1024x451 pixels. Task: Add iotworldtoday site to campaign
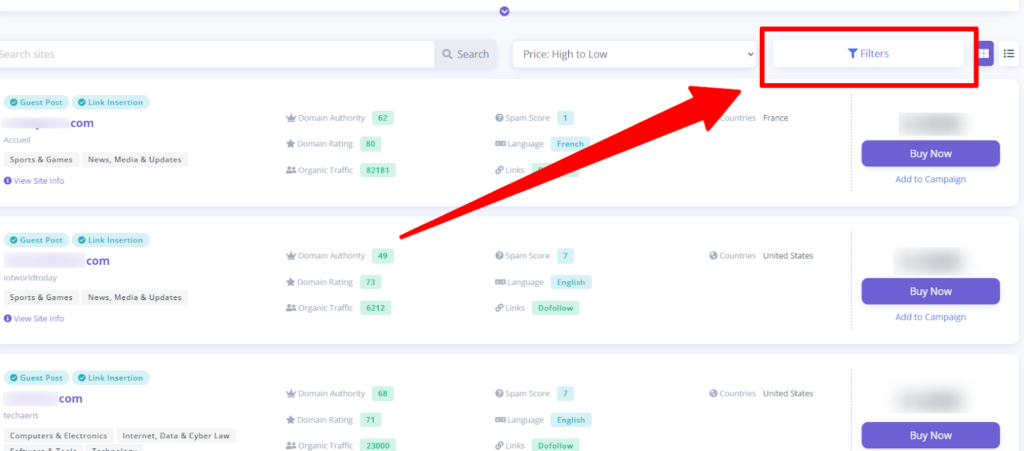tap(931, 317)
